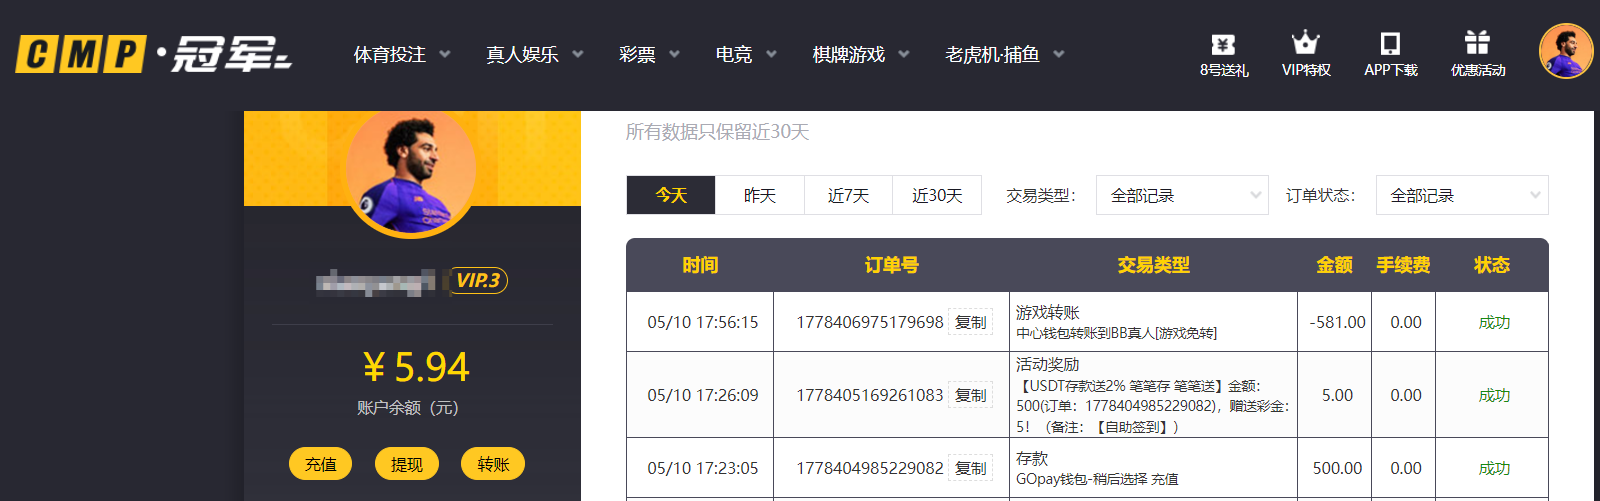Open the 订单状态 全部记录 dropdown
The width and height of the screenshot is (1600, 501).
tap(1462, 196)
